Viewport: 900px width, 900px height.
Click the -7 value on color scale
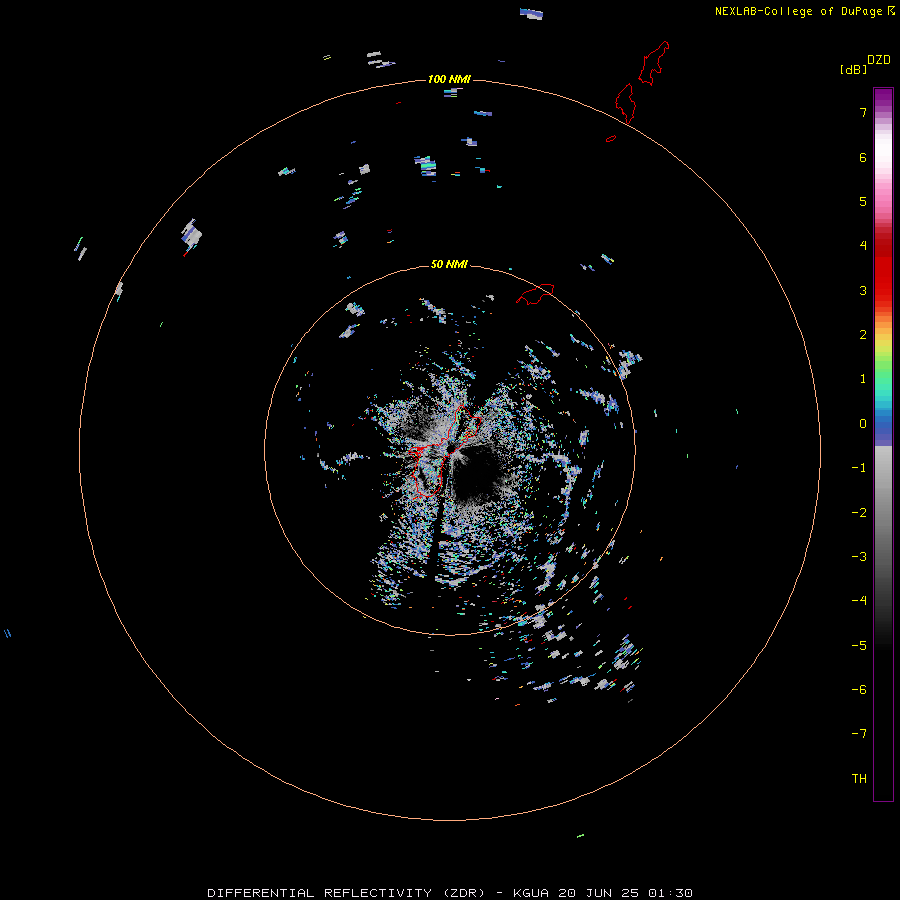859,734
